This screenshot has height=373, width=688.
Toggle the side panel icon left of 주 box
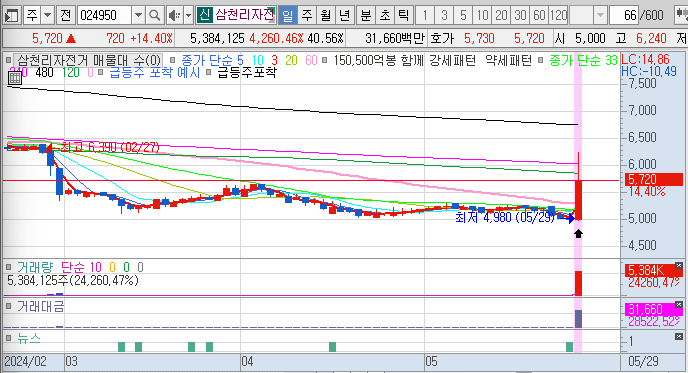click(x=11, y=16)
